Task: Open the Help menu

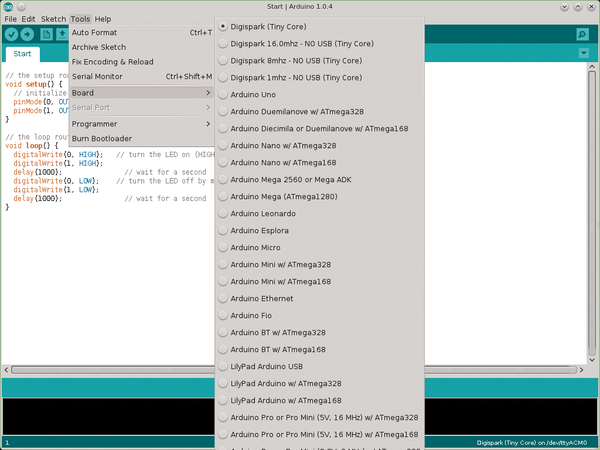Action: click(103, 19)
